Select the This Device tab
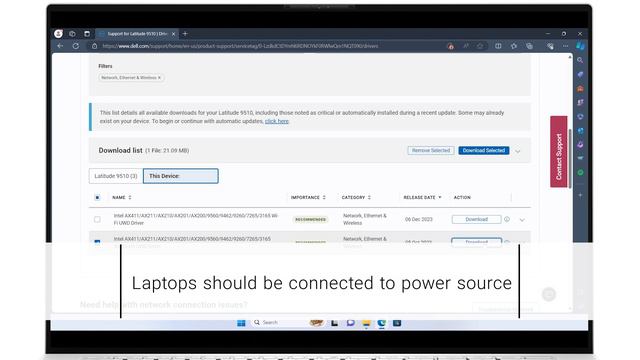The height and width of the screenshot is (360, 640). click(181, 176)
